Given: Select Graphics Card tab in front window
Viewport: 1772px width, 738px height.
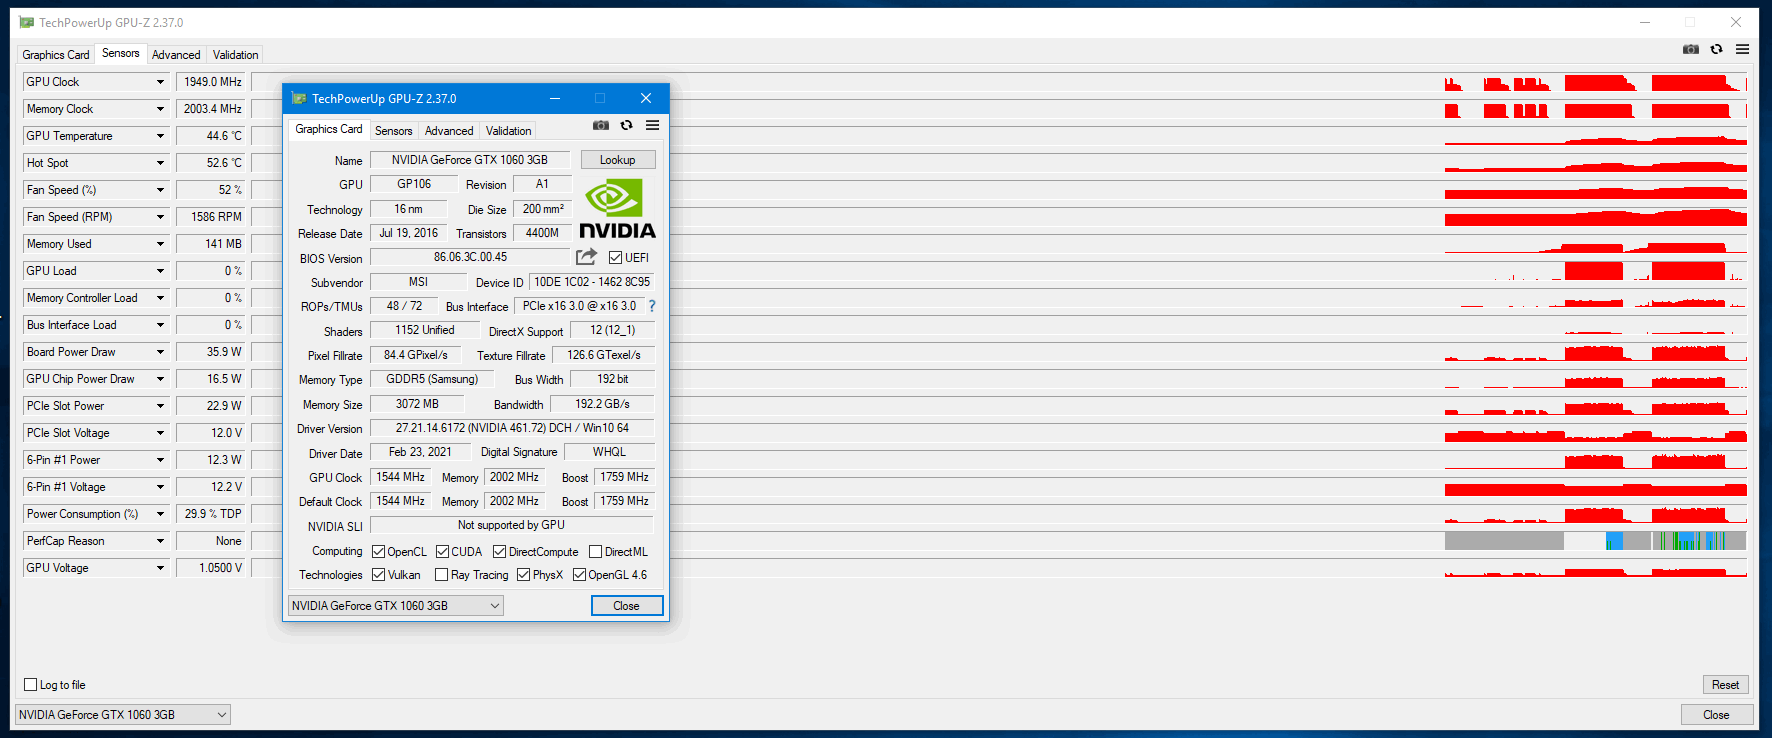Looking at the screenshot, I should 329,129.
